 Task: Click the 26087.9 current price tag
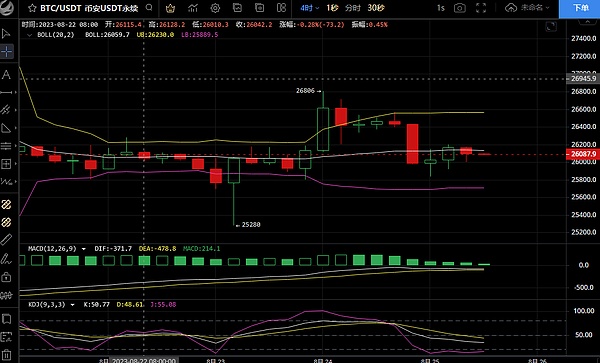[x=583, y=154]
